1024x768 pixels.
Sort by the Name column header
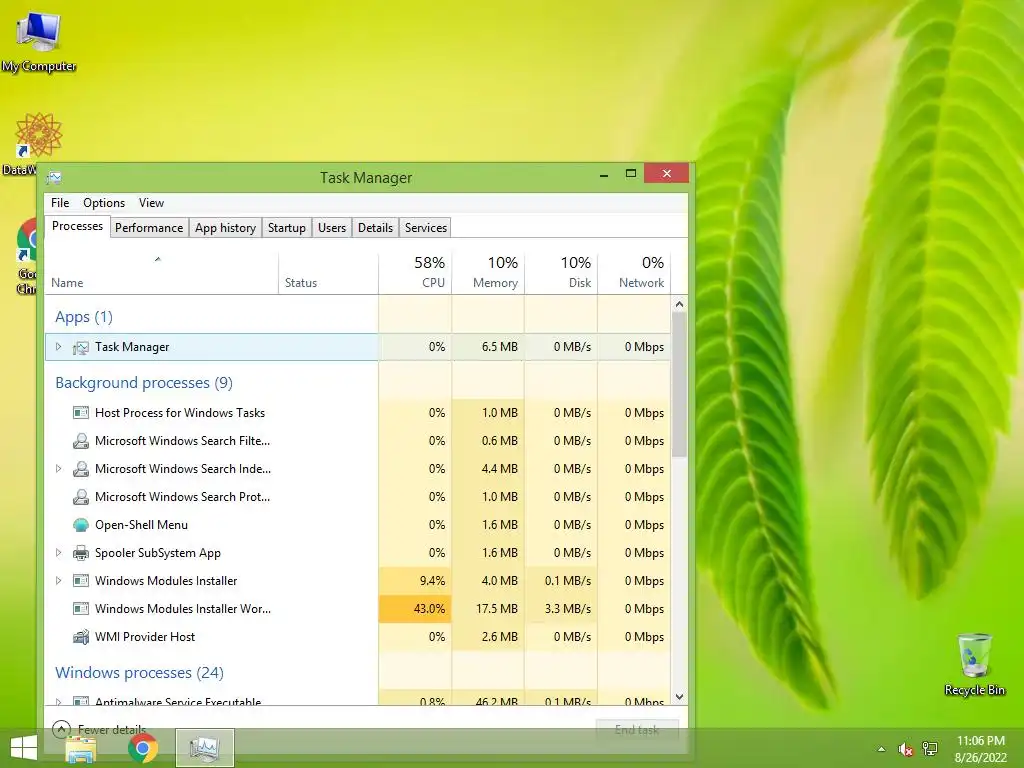(x=162, y=272)
